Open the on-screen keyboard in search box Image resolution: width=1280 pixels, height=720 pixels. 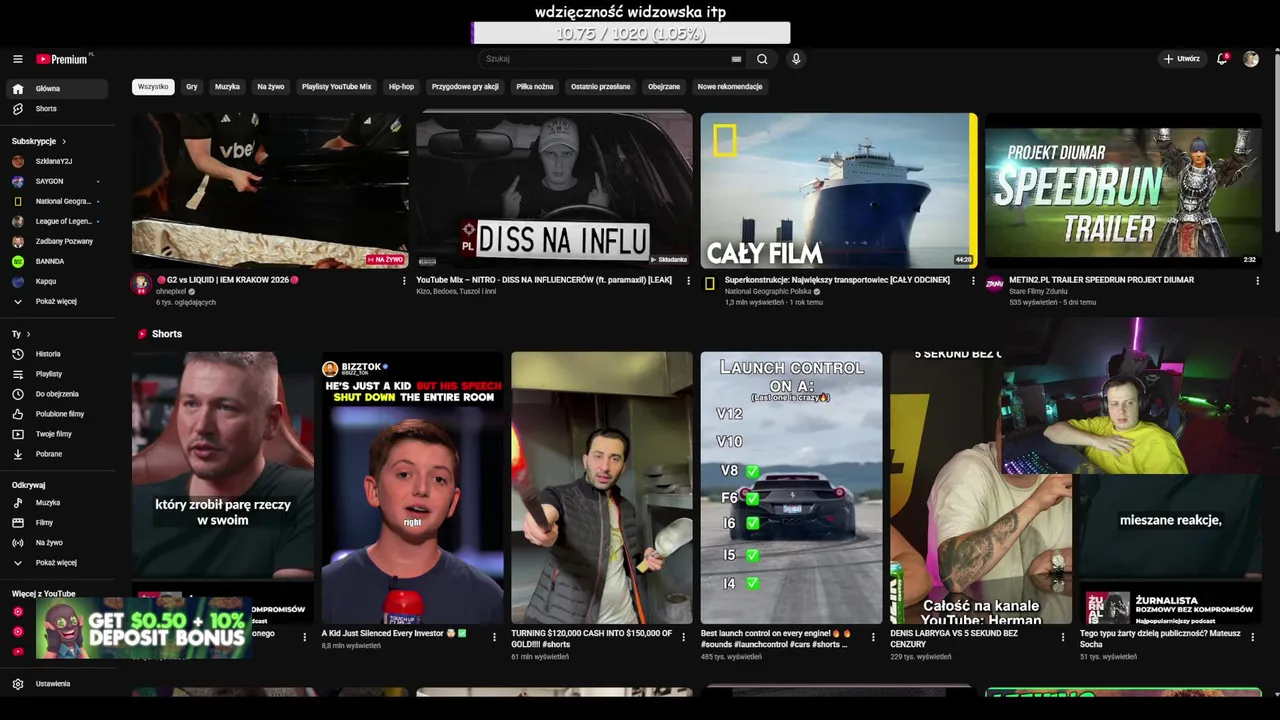[x=736, y=59]
